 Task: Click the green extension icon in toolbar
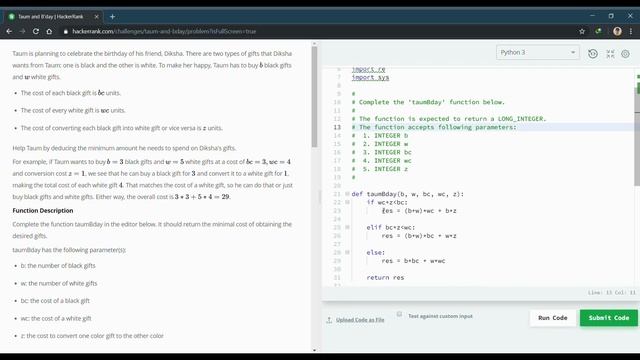598,31
